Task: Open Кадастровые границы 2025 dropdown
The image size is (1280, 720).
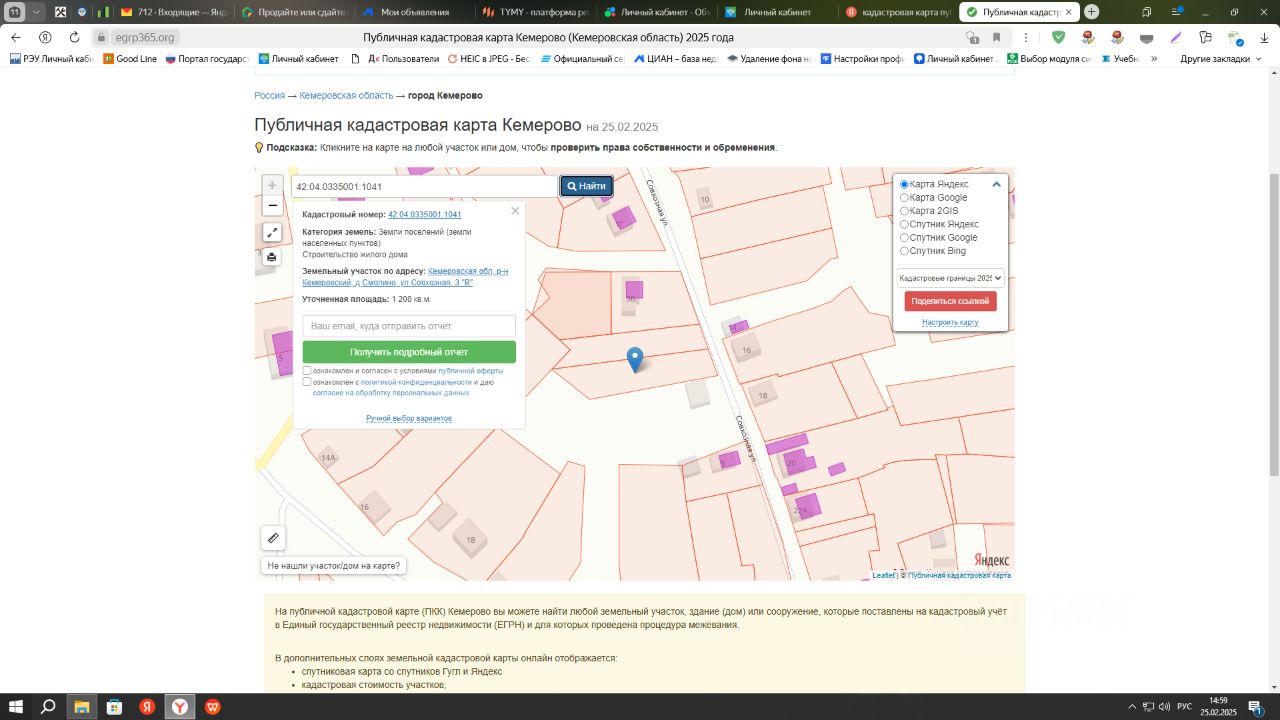Action: (950, 278)
